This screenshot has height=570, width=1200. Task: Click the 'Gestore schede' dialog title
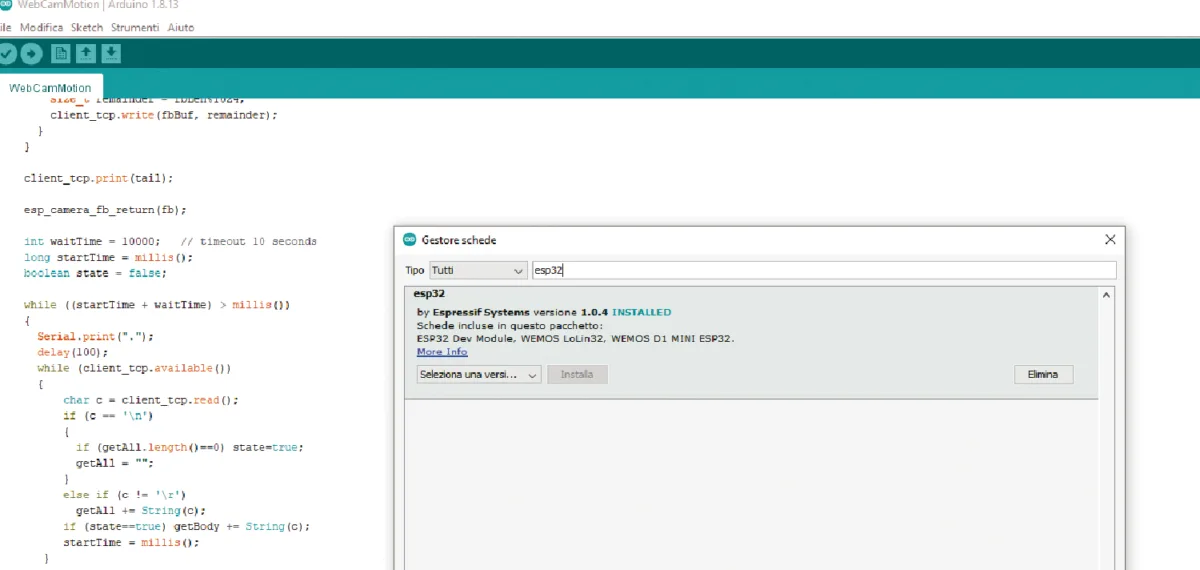pos(459,240)
